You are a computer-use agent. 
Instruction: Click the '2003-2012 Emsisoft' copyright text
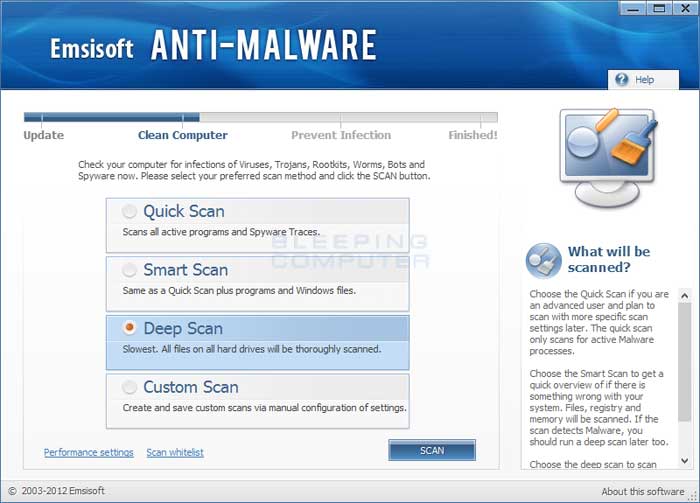click(x=63, y=491)
